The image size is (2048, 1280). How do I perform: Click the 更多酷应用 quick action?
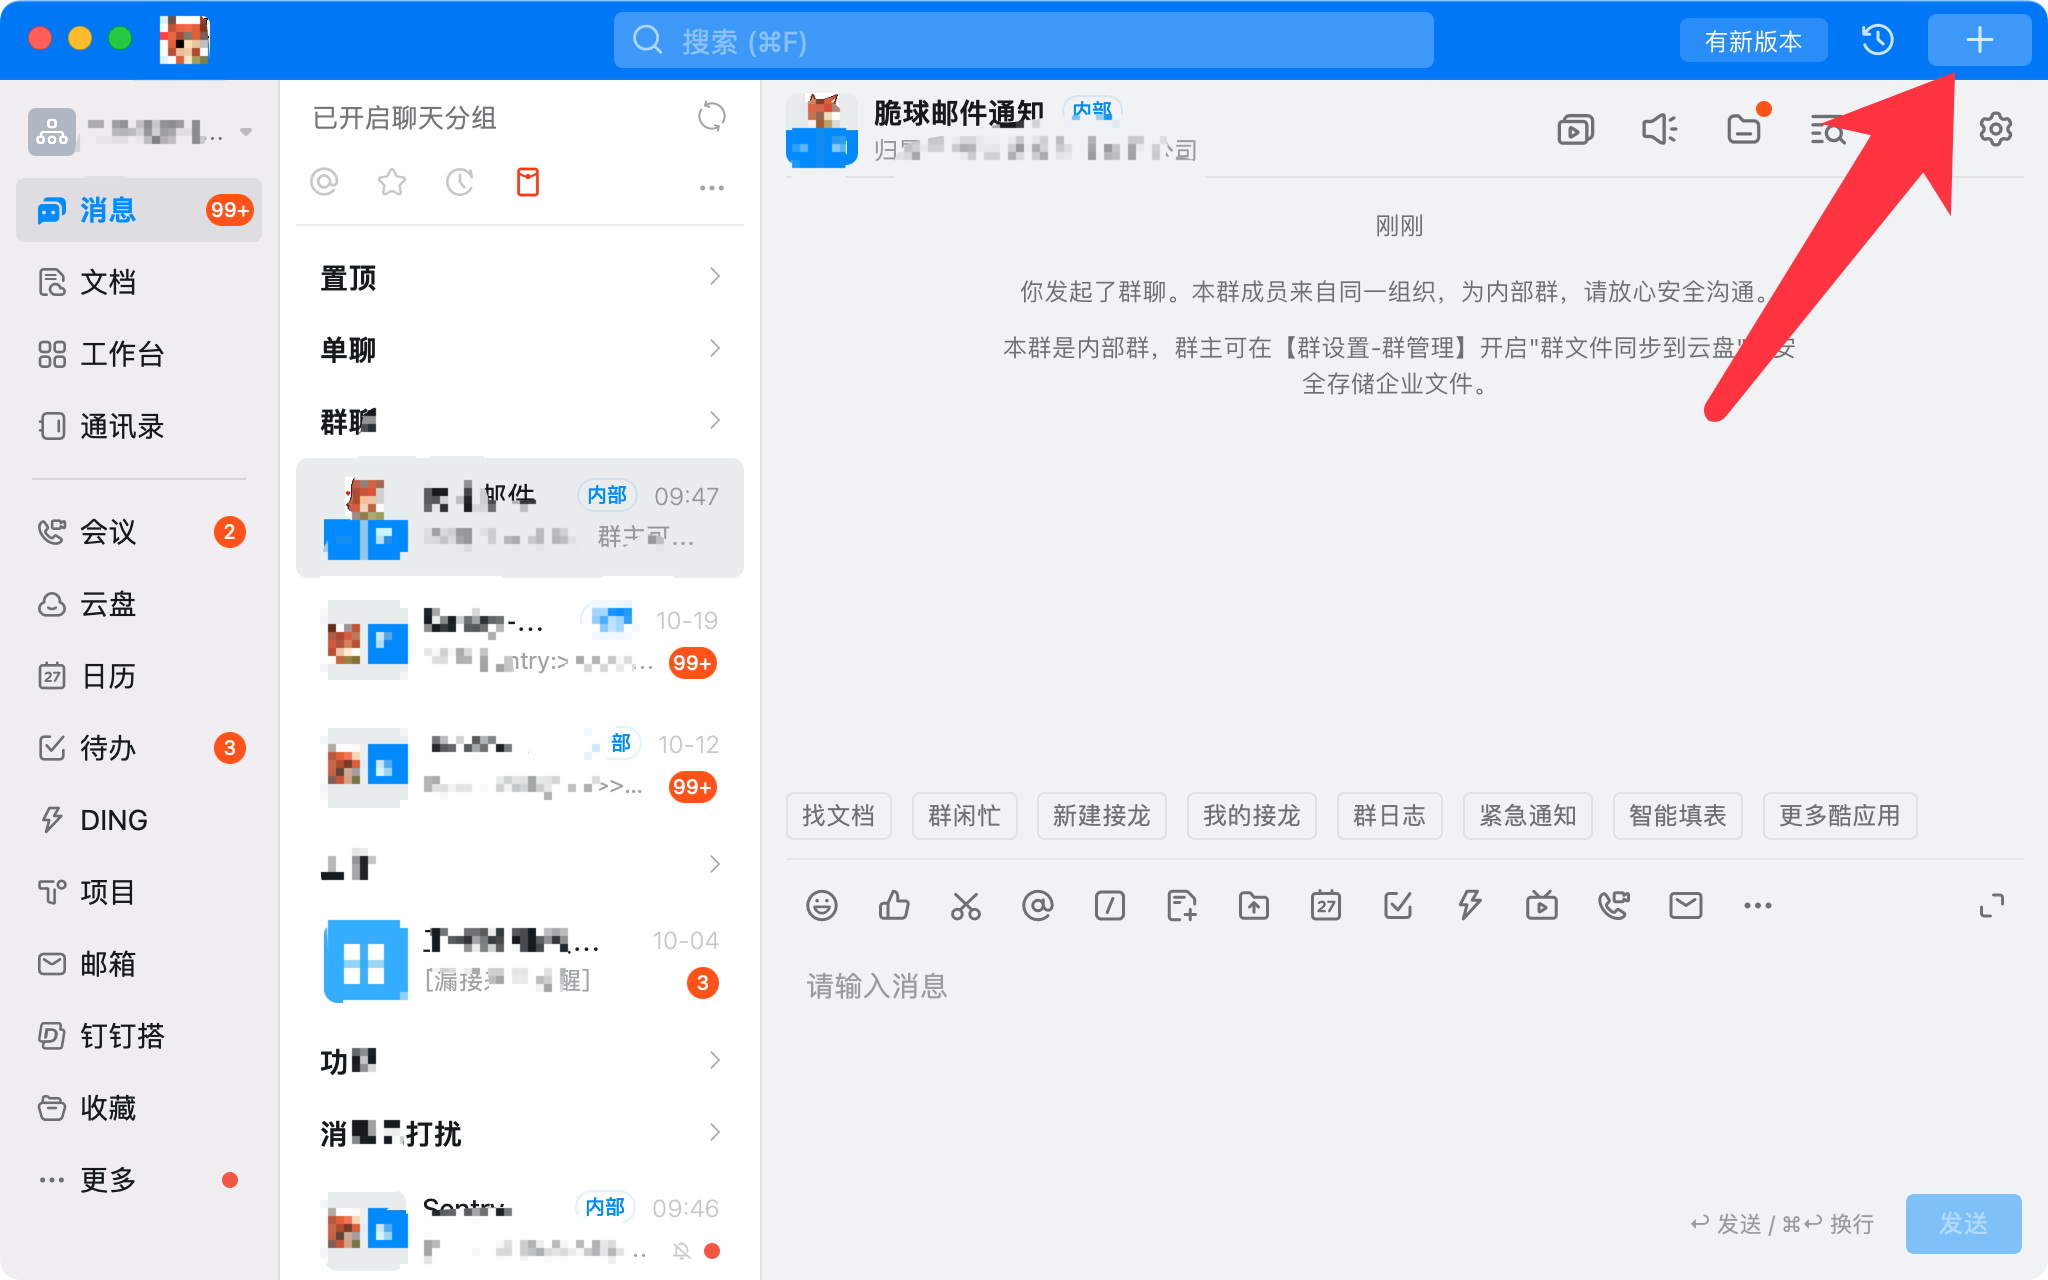[1839, 816]
